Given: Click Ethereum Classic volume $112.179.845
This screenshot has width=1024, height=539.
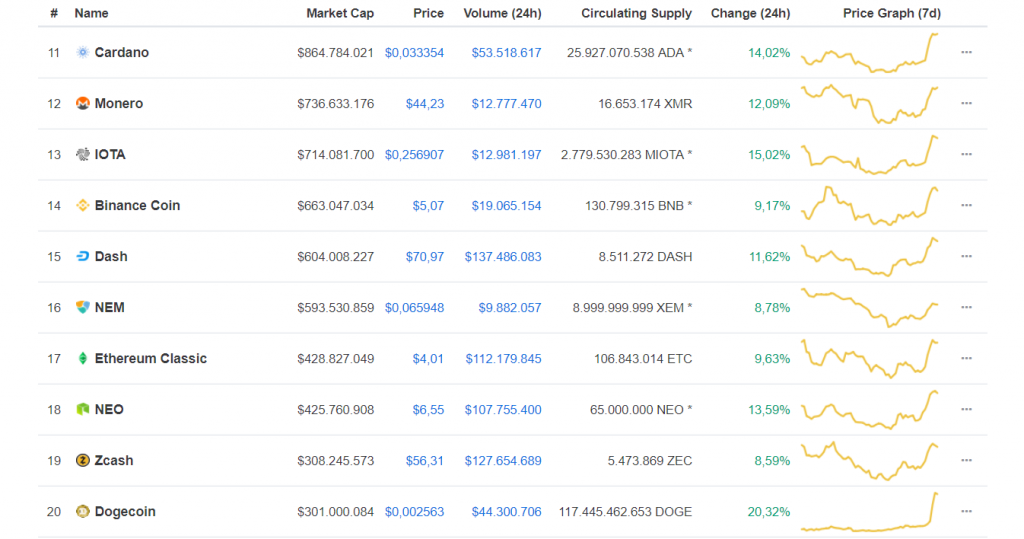Looking at the screenshot, I should tap(503, 358).
